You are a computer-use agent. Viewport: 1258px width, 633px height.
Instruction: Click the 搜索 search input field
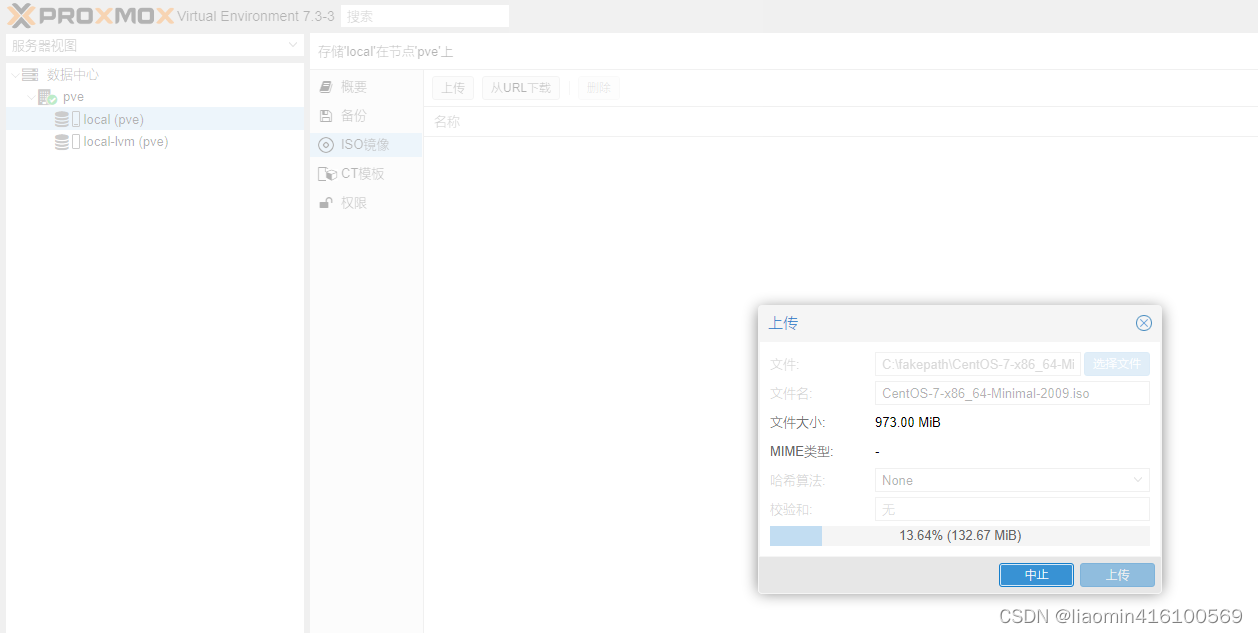pyautogui.click(x=424, y=15)
